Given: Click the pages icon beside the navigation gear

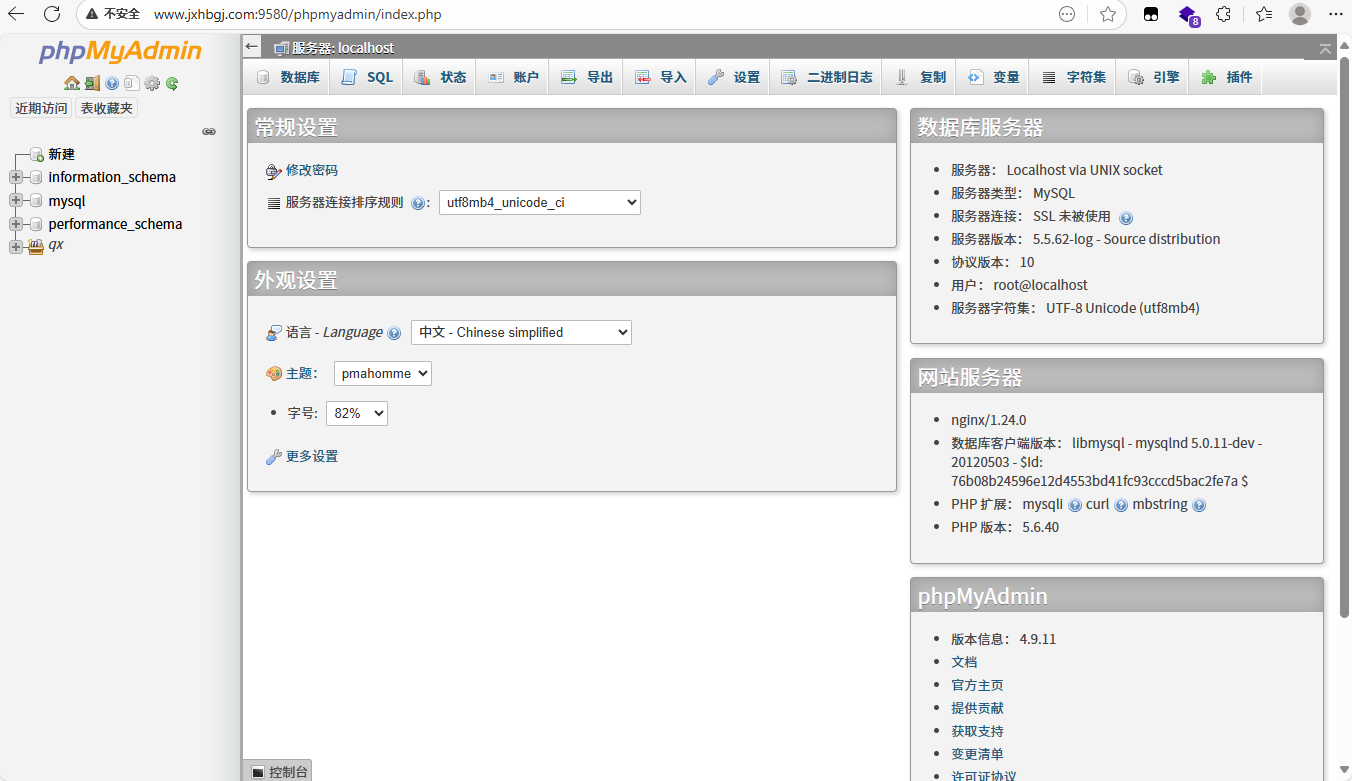Looking at the screenshot, I should 131,84.
